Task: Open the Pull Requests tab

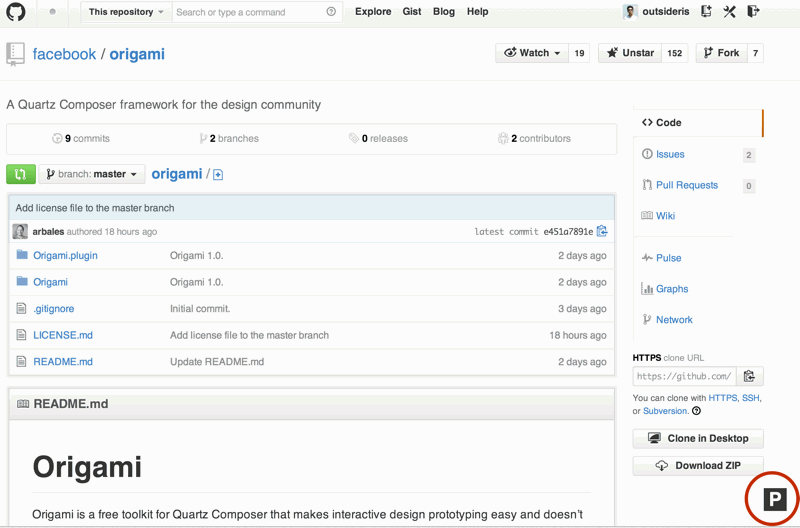Action: pos(687,185)
